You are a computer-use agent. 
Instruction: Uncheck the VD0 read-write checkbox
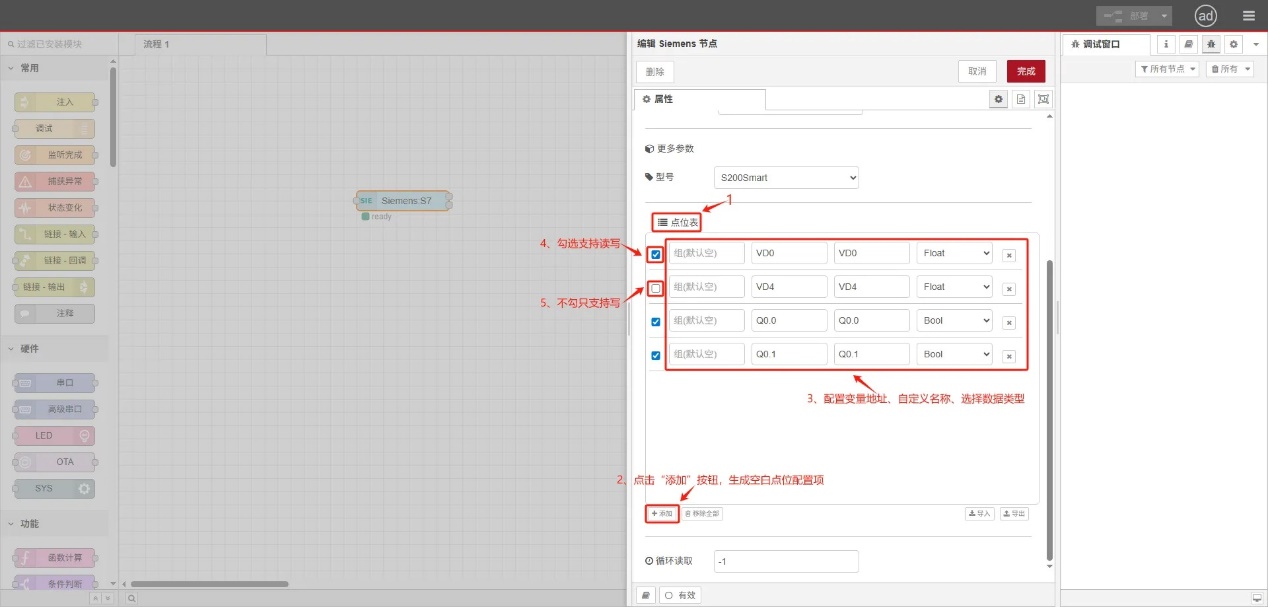pyautogui.click(x=656, y=254)
